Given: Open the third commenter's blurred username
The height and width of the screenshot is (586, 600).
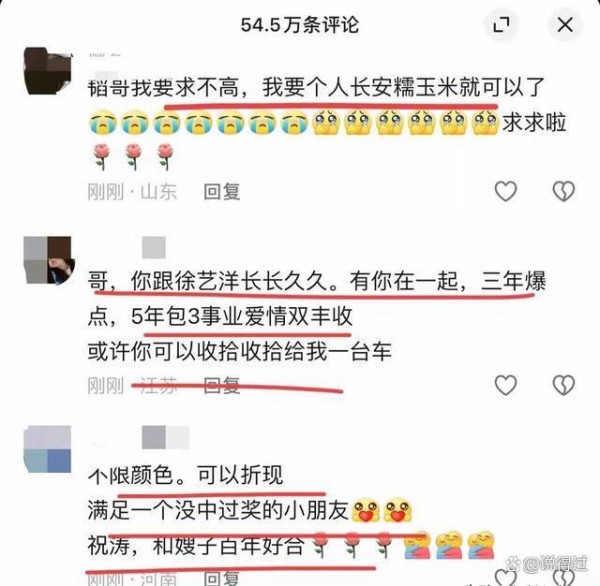Looking at the screenshot, I should point(165,437).
